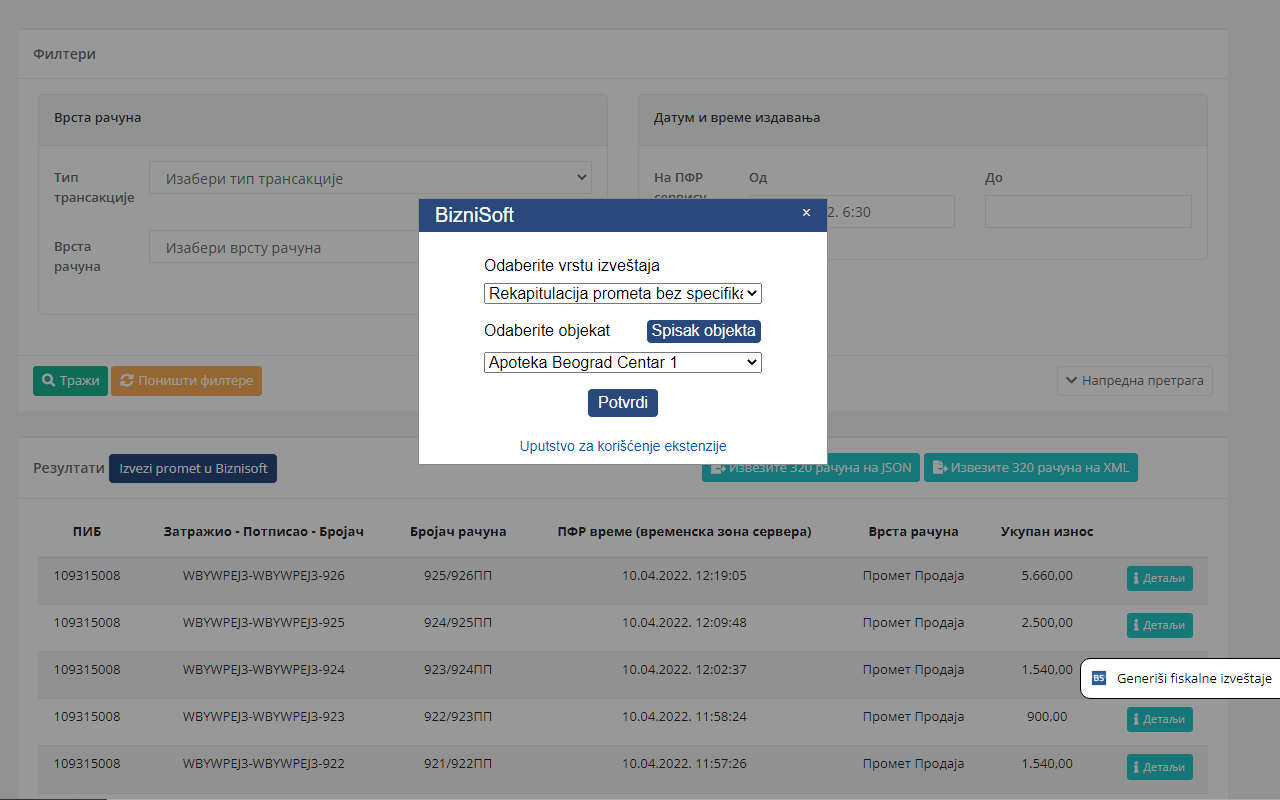The image size is (1280, 800).
Task: Open Uputstvo za korišćenje ekstenzije link
Action: pos(622,446)
